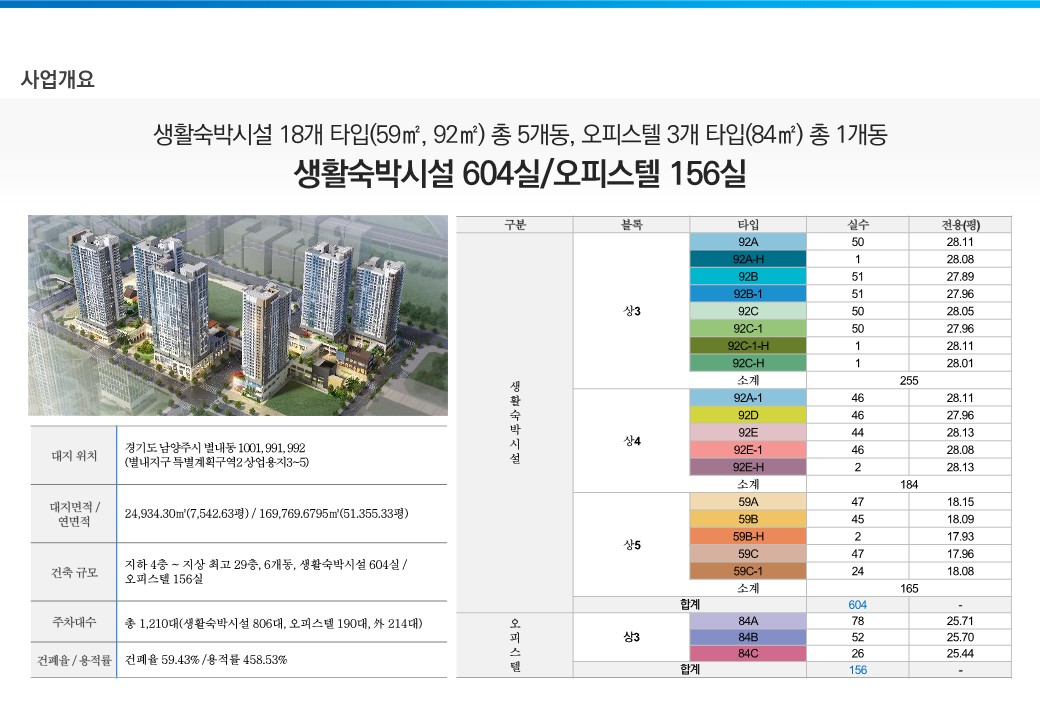Click the yellow 92D type cell
The image size is (1040, 720).
tap(748, 415)
